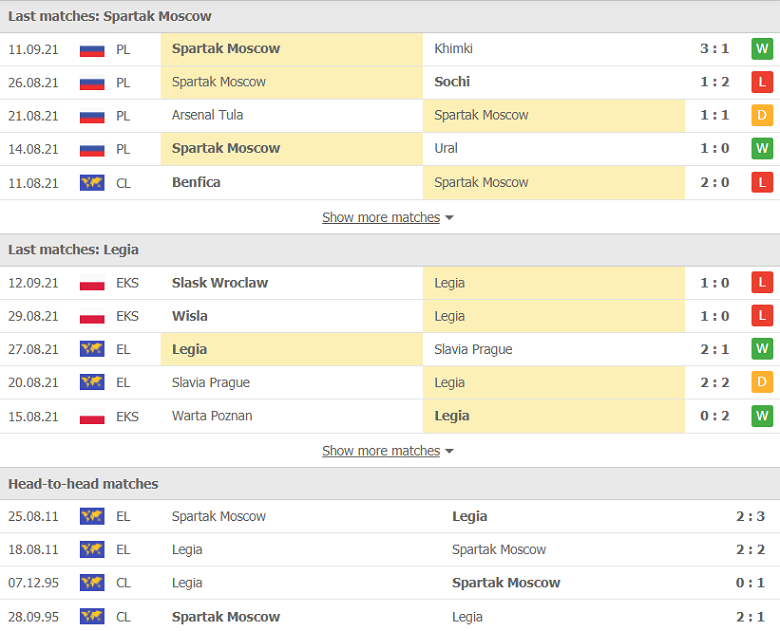This screenshot has height=631, width=780.
Task: Click 1 : 1 score of Arsenal Tula match
Action: pos(714,115)
